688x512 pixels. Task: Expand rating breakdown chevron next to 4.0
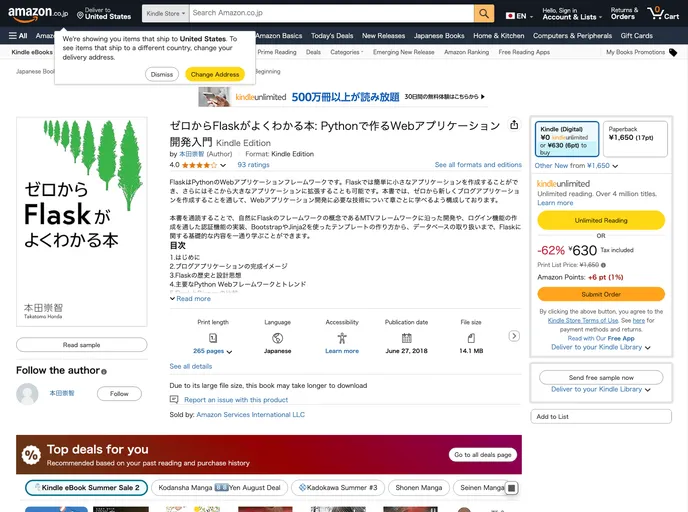[x=223, y=165]
